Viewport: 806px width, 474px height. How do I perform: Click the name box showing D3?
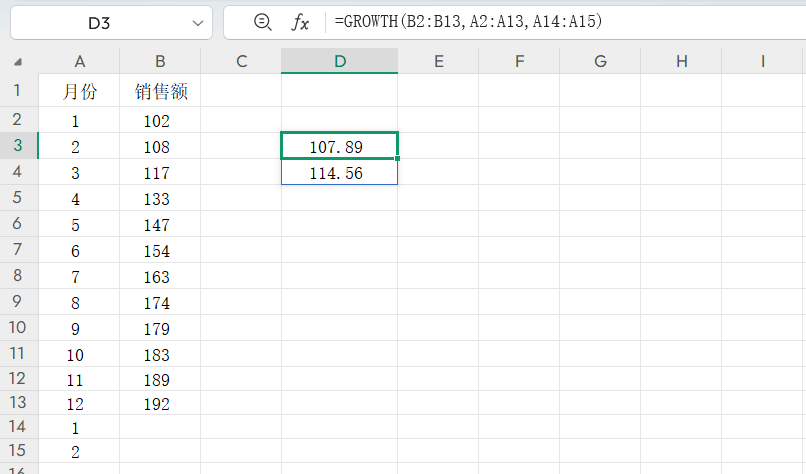coord(100,22)
